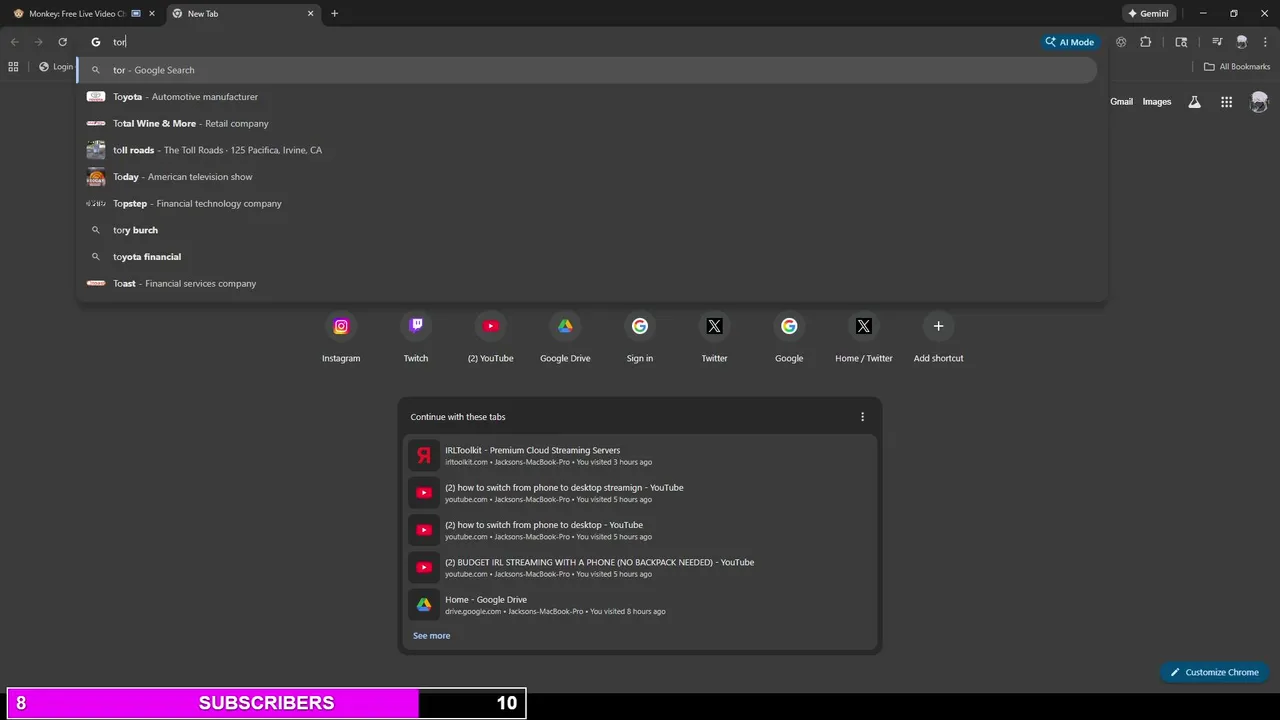Screen dimensions: 1280x720
Task: Open AI Mode from the address bar
Action: click(x=1070, y=42)
